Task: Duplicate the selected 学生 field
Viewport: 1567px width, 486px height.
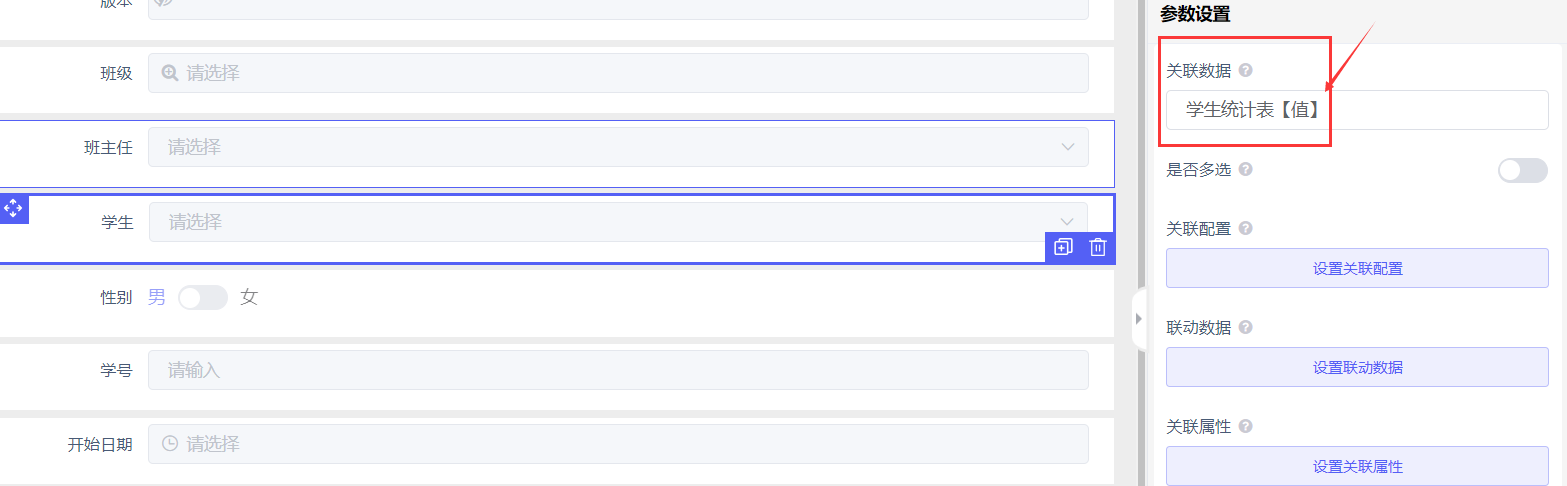Action: (x=1063, y=247)
